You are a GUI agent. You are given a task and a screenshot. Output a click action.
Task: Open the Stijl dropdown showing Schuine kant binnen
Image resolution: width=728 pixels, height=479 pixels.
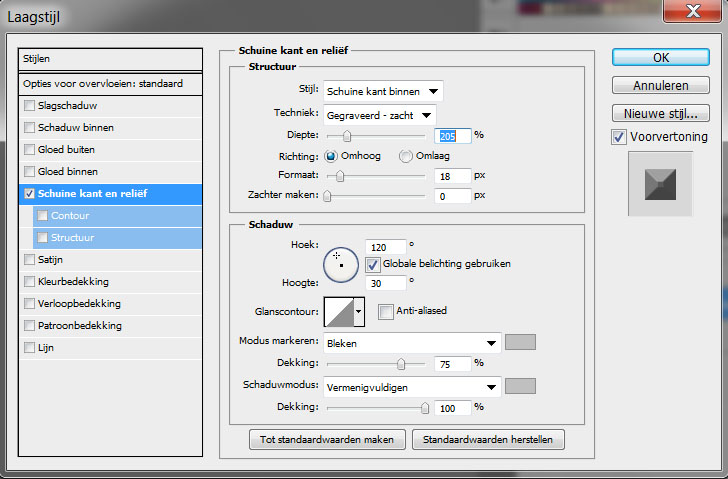coord(383,91)
